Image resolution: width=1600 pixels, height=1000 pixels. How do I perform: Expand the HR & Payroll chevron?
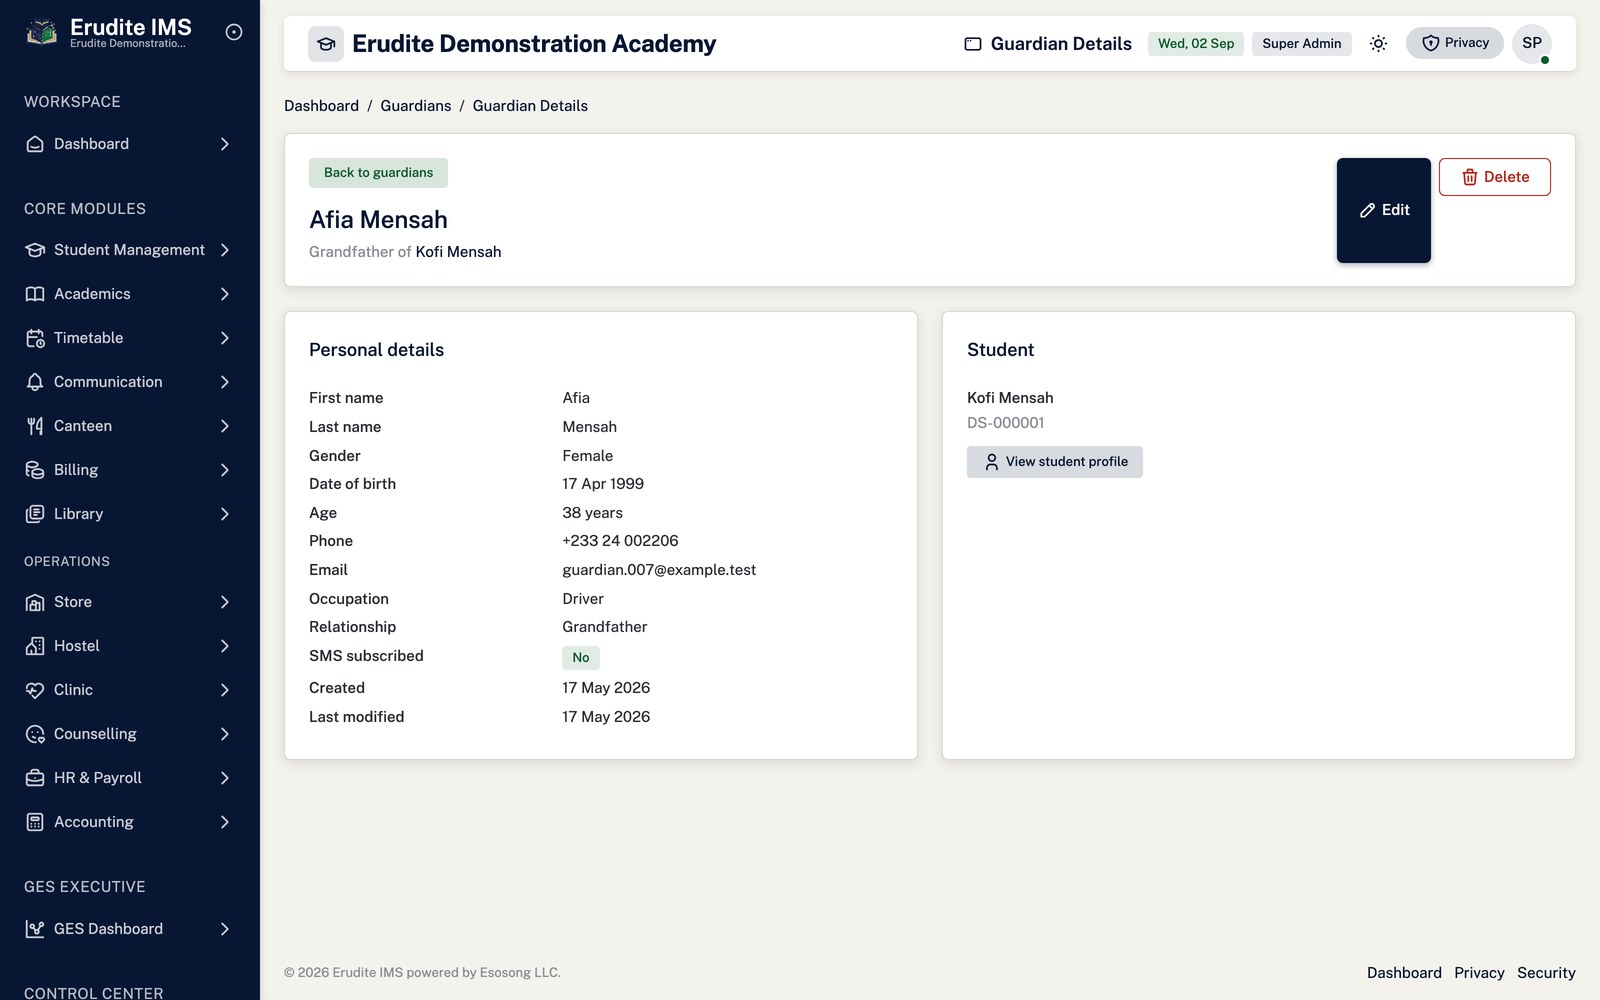(225, 778)
